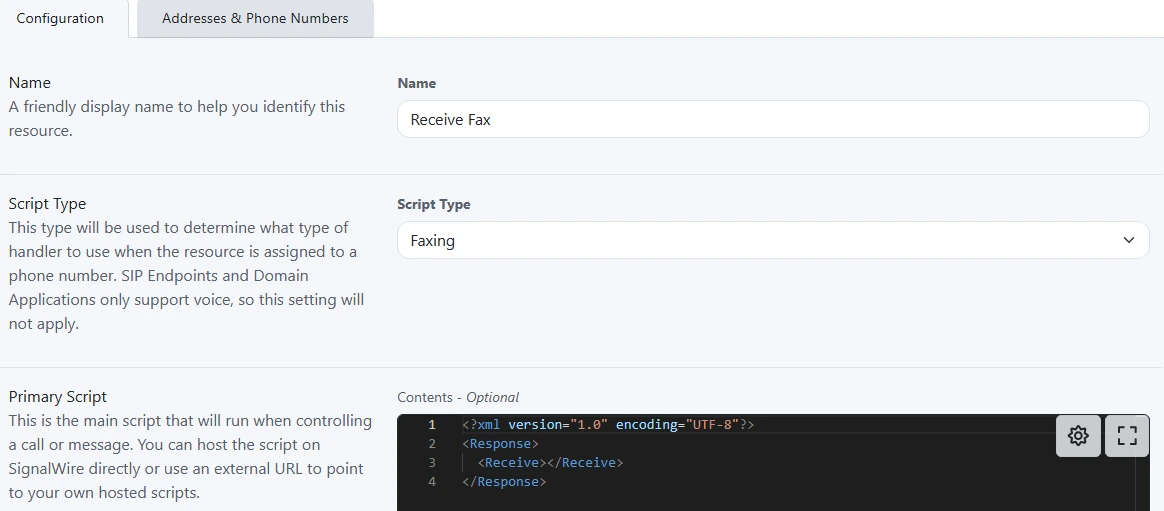Image resolution: width=1164 pixels, height=511 pixels.
Task: Focus the Name field containing Receive Fax
Action: point(772,119)
